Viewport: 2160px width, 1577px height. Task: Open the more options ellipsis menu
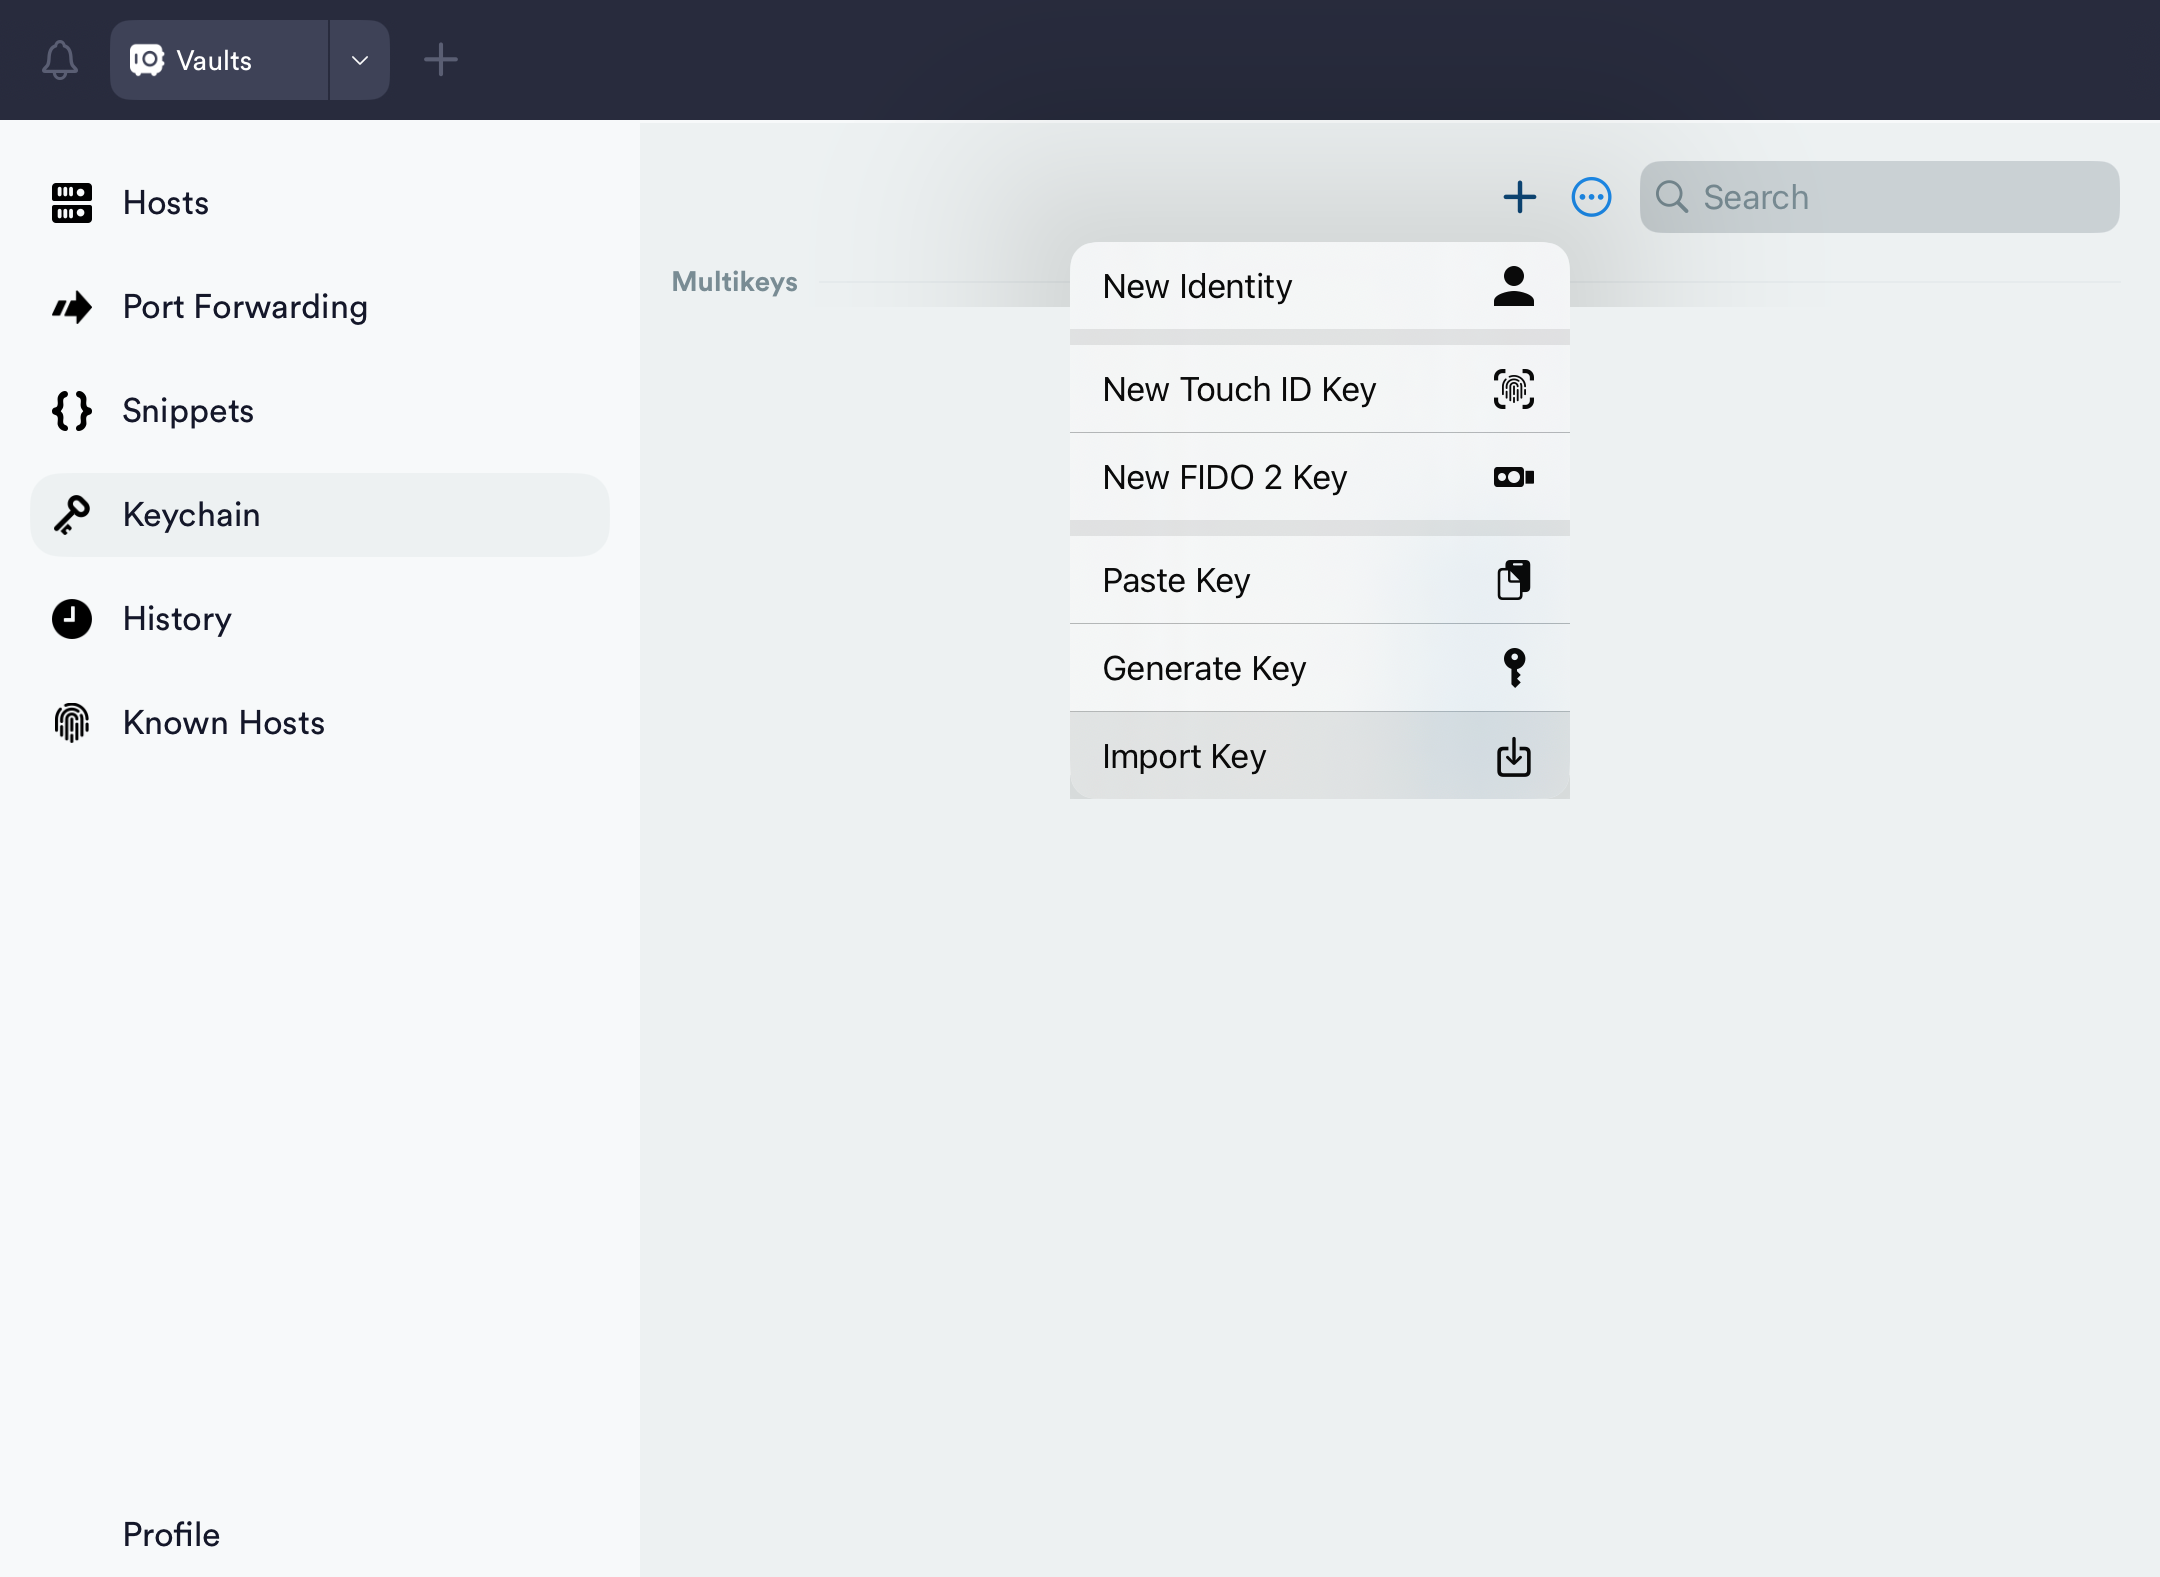(x=1591, y=197)
